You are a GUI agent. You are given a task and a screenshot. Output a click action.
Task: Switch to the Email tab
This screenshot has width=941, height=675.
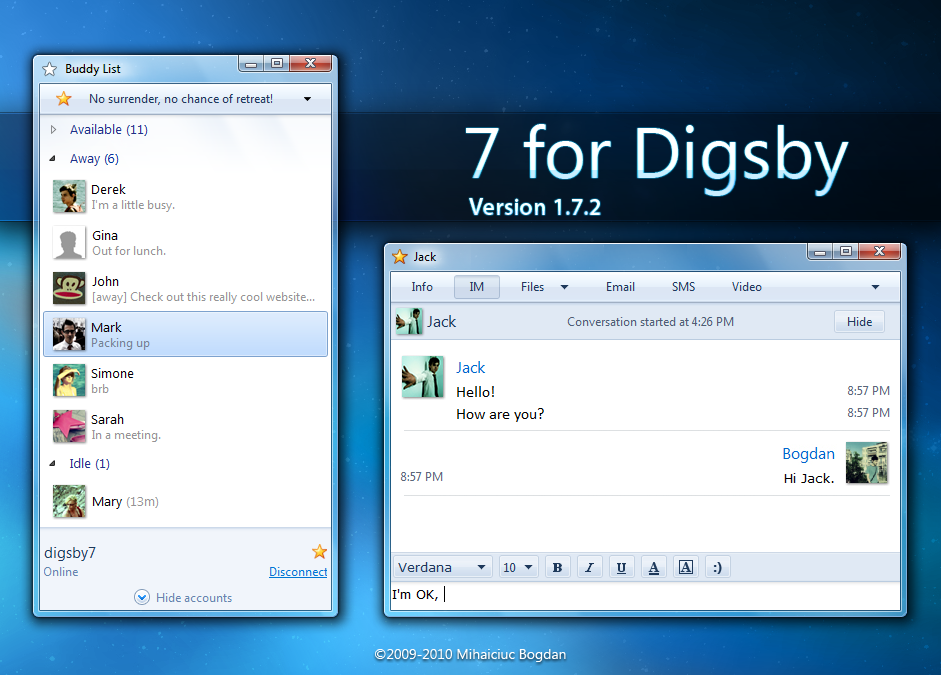tap(620, 287)
